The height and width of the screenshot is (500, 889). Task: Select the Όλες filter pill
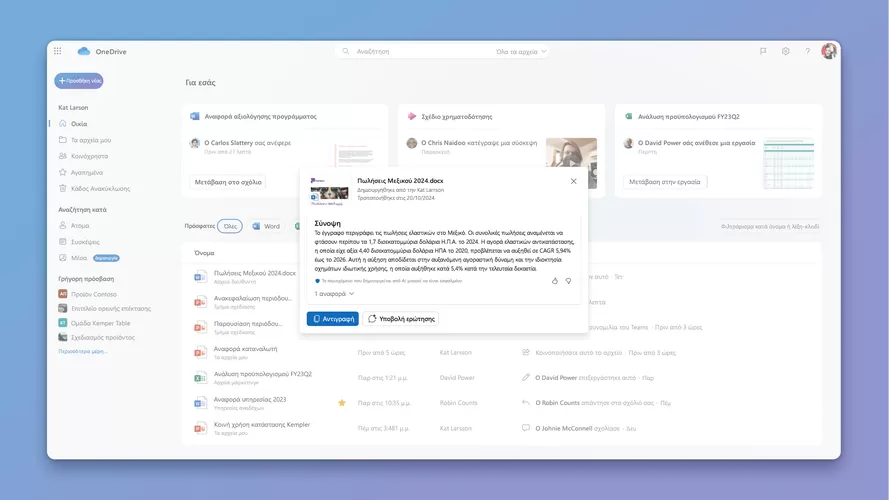coord(230,226)
